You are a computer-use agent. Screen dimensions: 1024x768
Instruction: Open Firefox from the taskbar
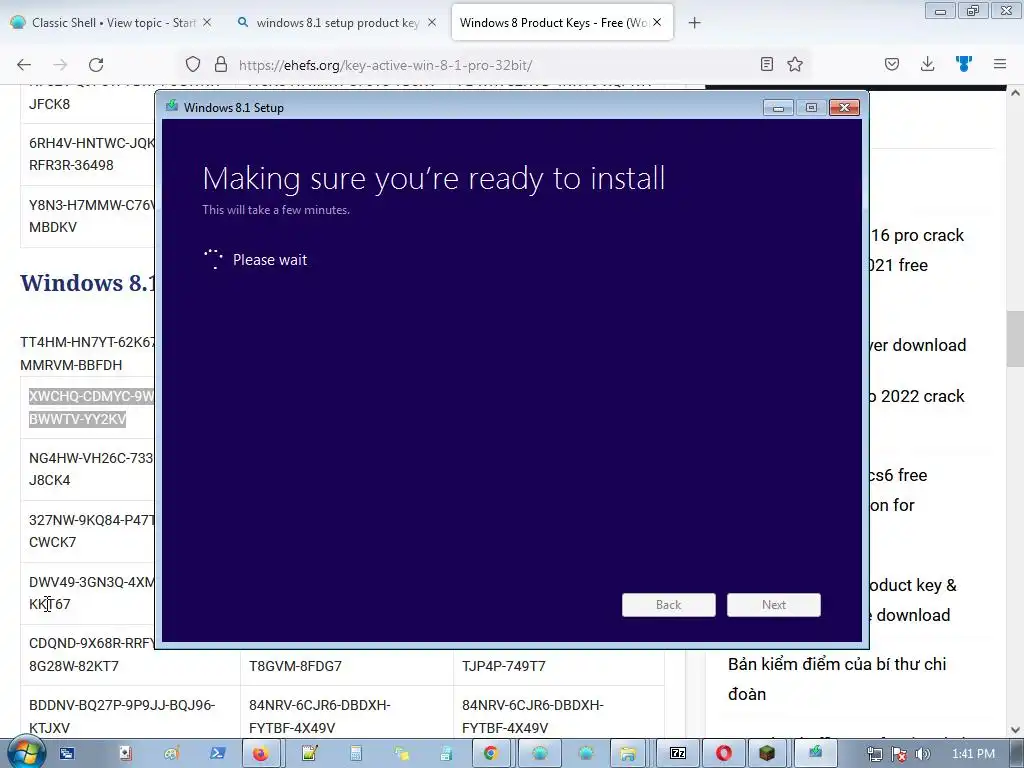tap(261, 753)
